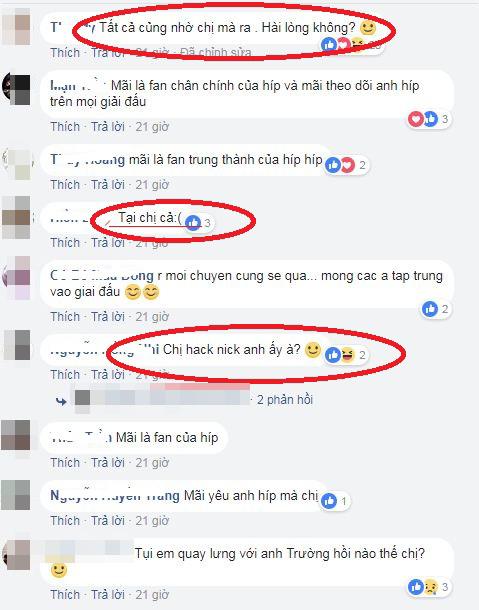The height and width of the screenshot is (610, 479).
Task: Toggle Thích under 'fan trung thành của híp híp'
Action: click(65, 184)
